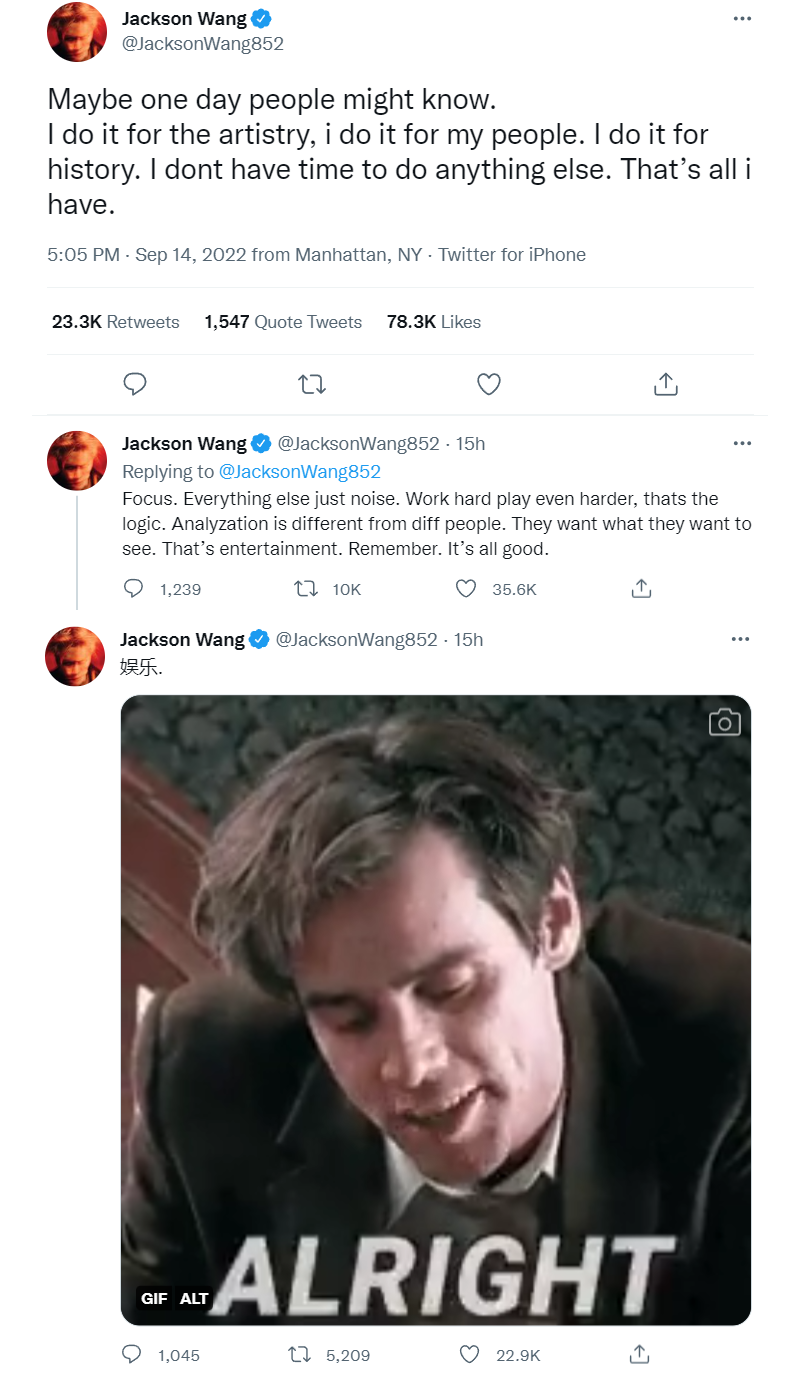Reply to the GIF tweet
The height and width of the screenshot is (1374, 800).
tap(132, 1355)
